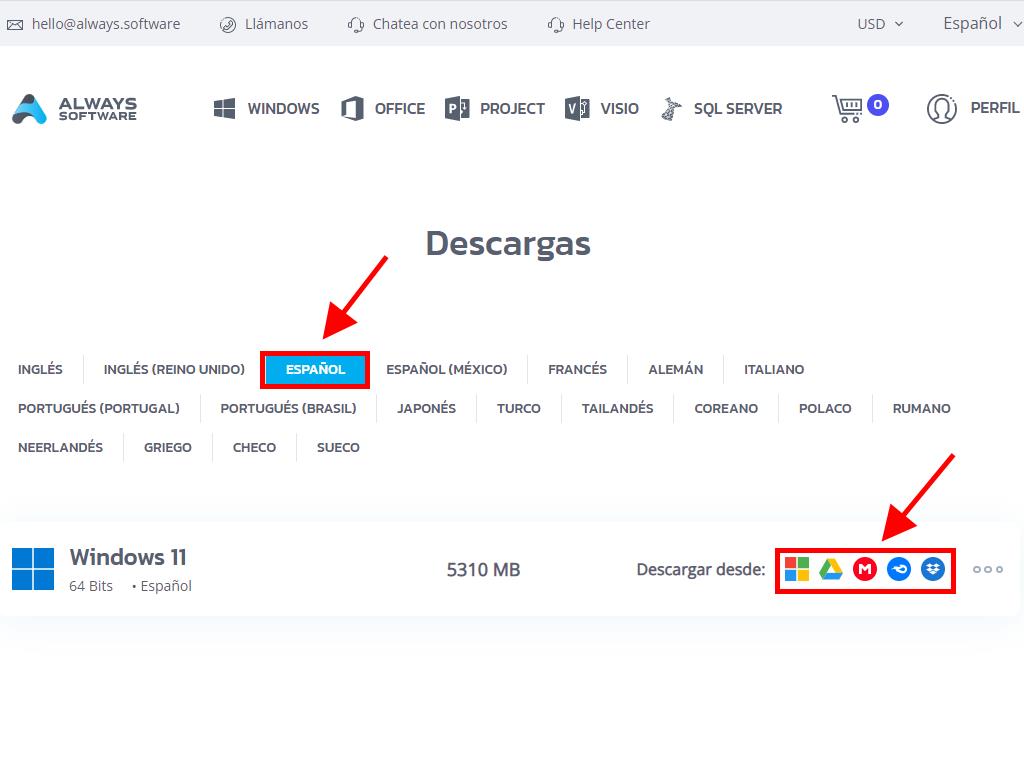Select the Español language tab
1024x768 pixels.
(315, 370)
